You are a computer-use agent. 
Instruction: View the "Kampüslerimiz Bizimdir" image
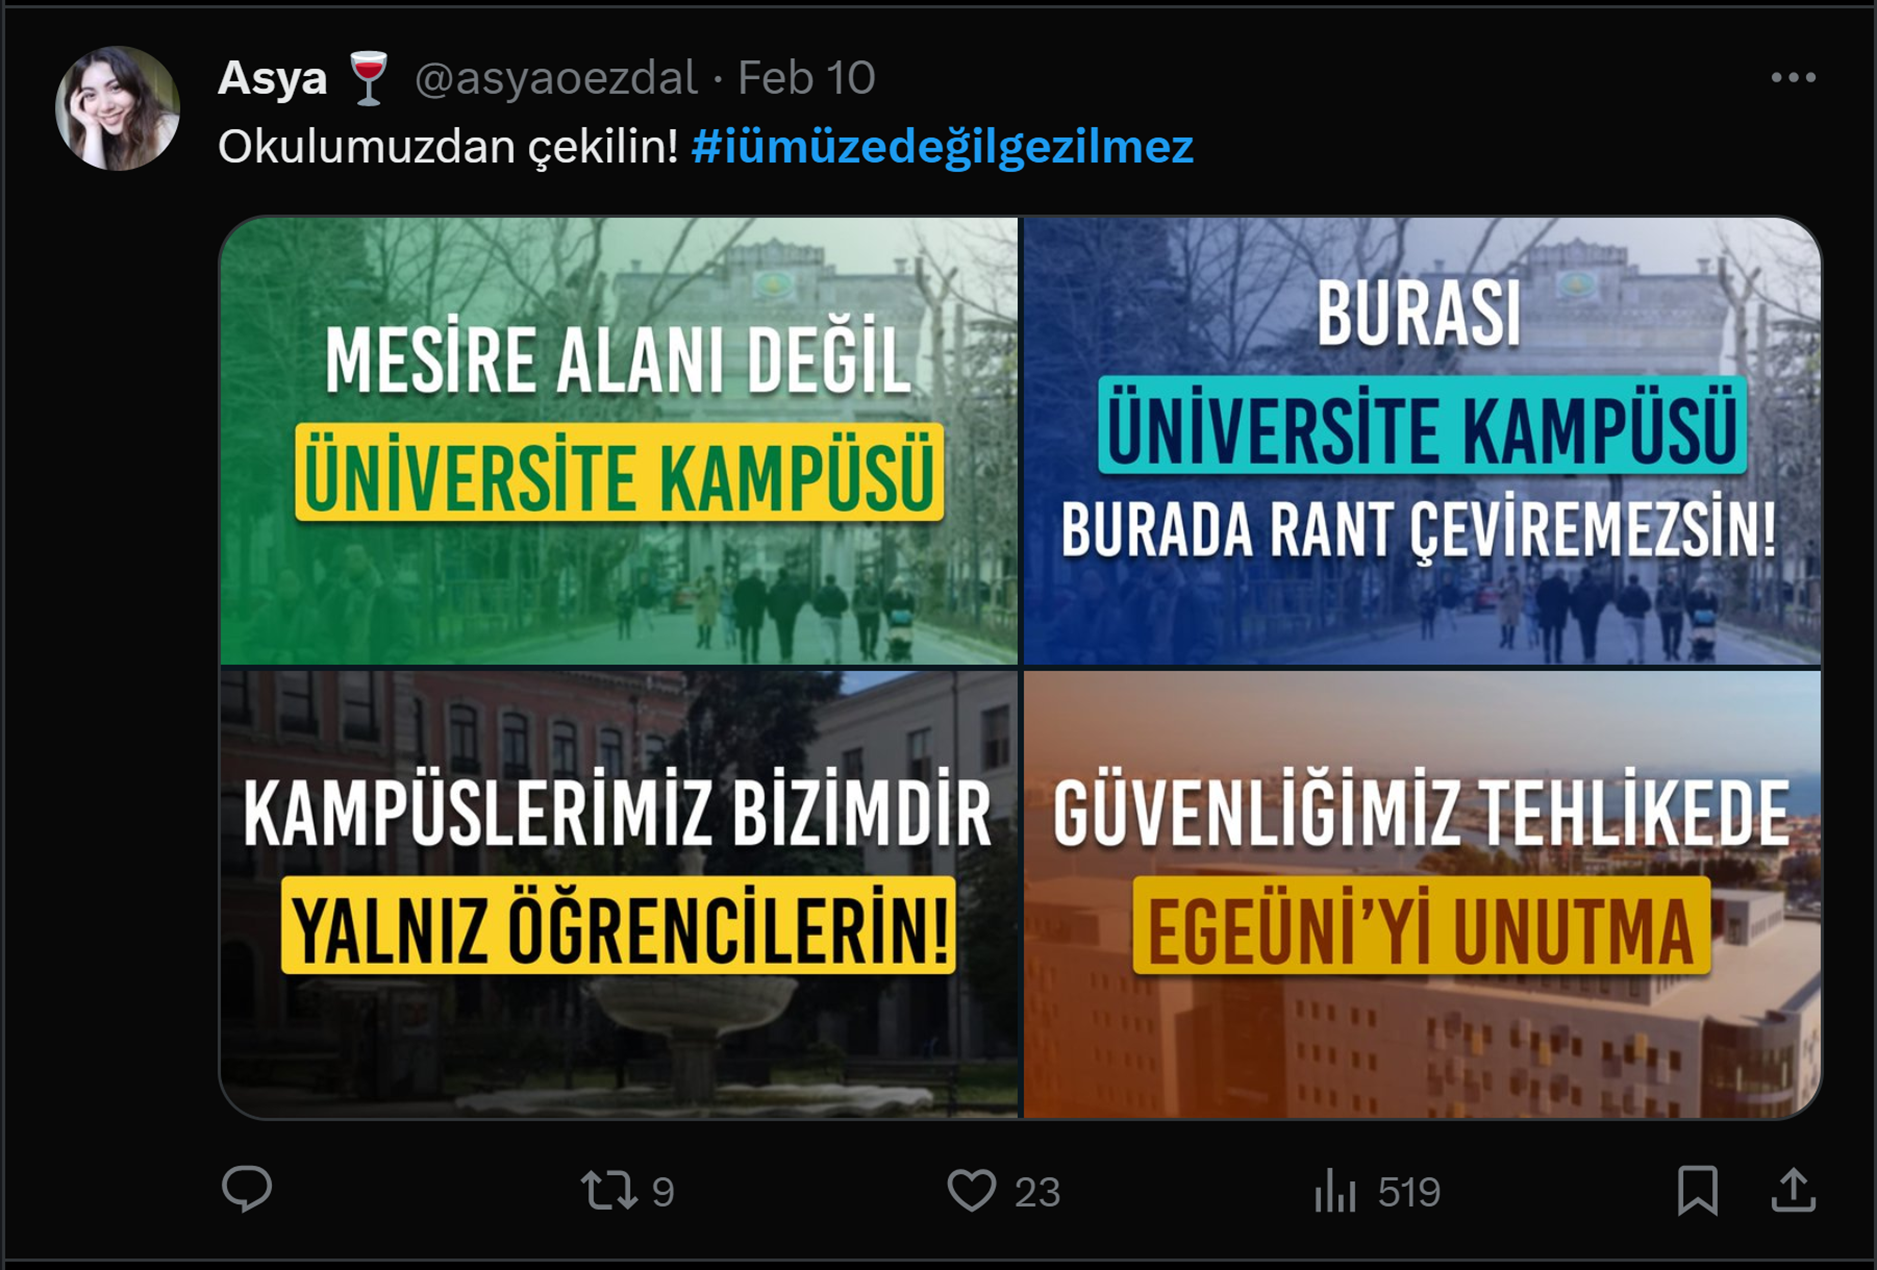click(x=619, y=893)
